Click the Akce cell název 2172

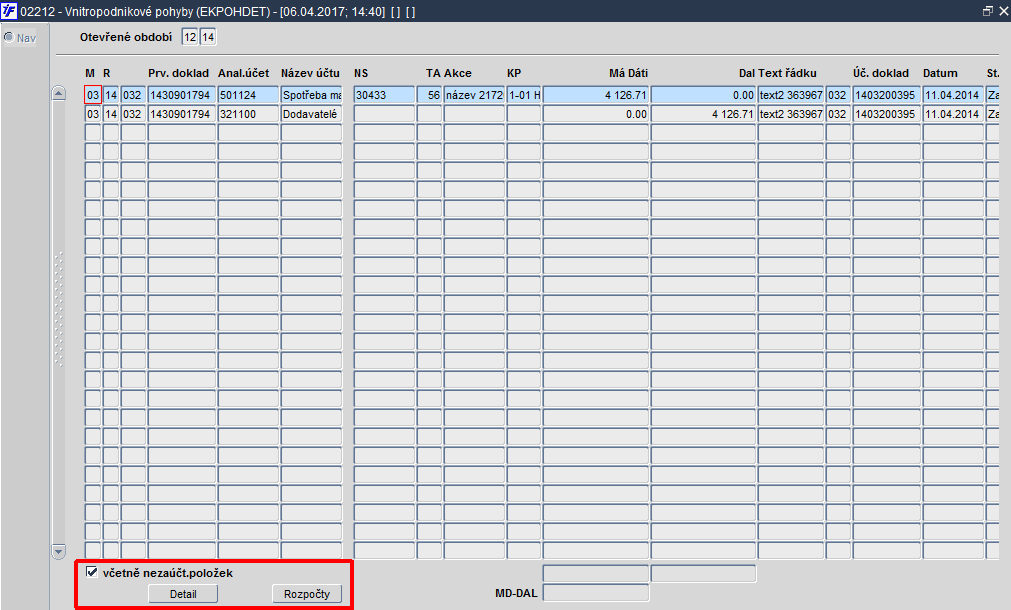click(x=475, y=95)
